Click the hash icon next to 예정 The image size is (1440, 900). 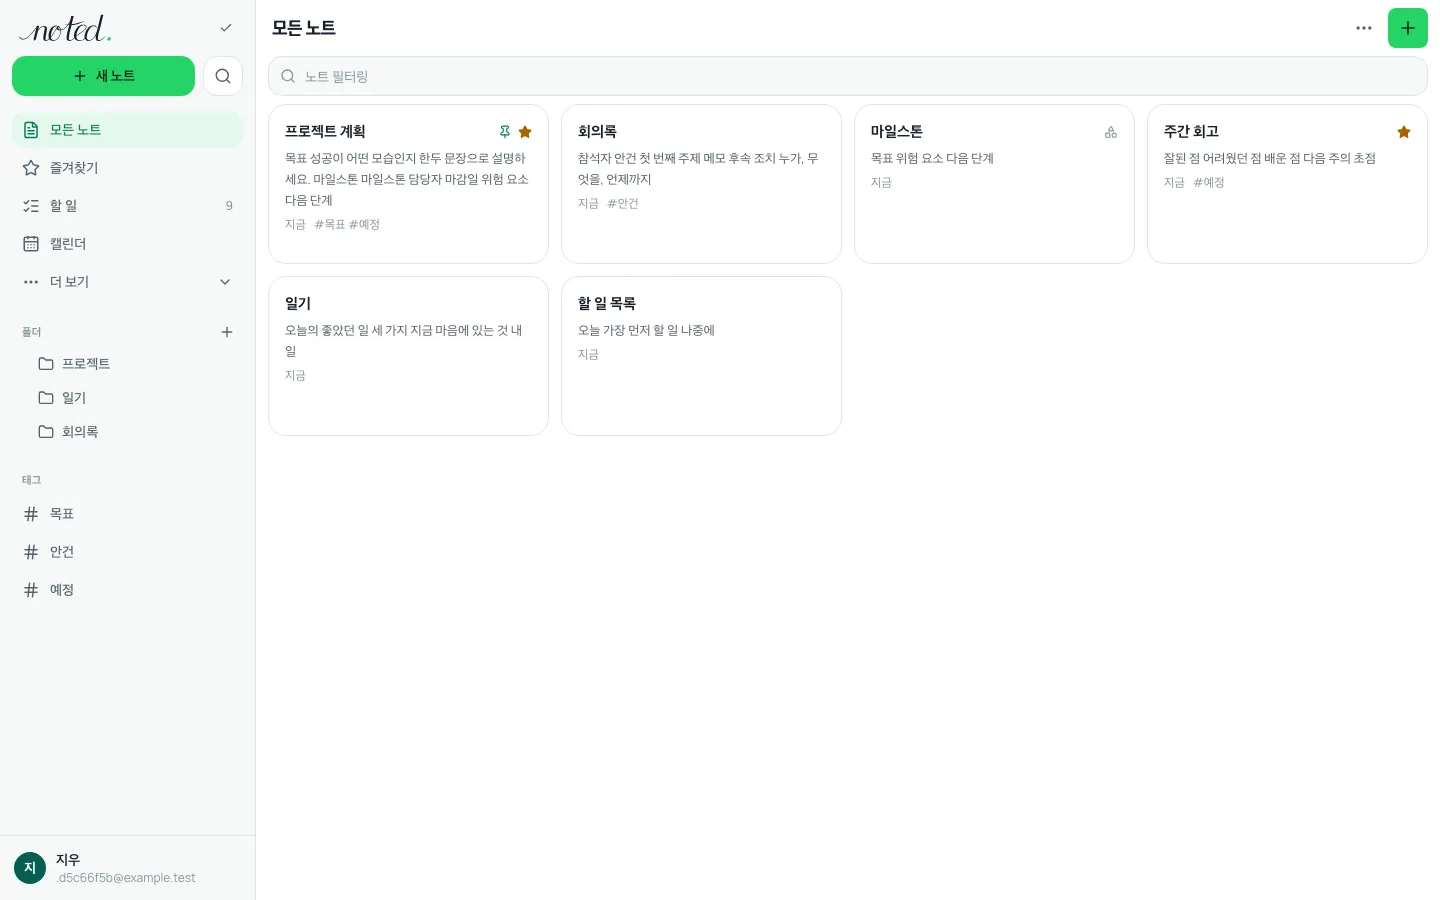coord(31,590)
